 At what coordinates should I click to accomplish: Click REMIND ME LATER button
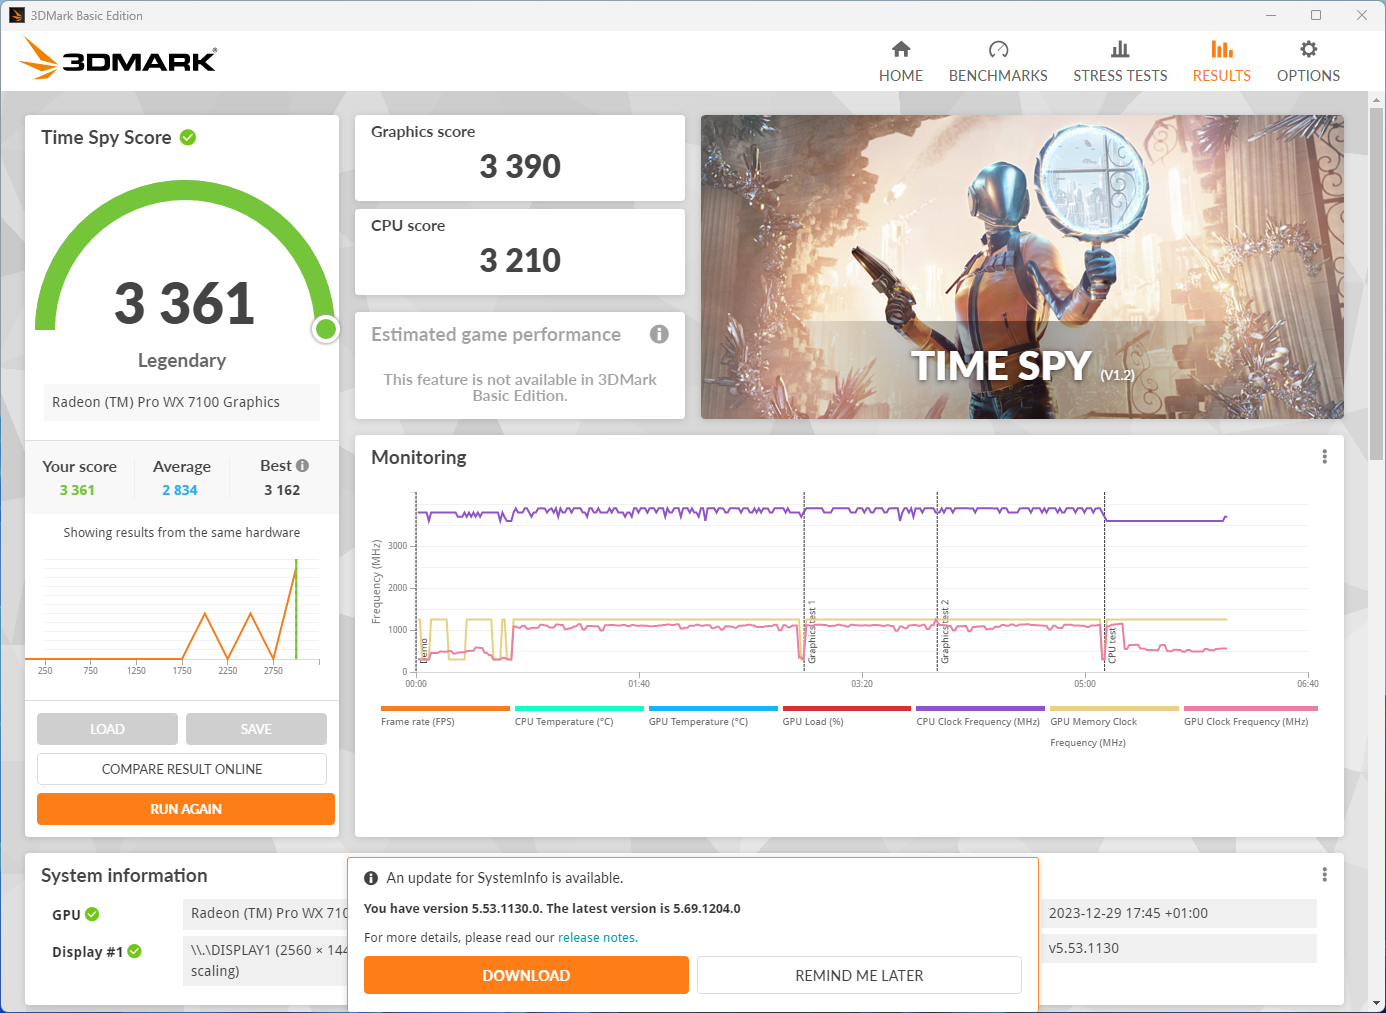pos(859,975)
